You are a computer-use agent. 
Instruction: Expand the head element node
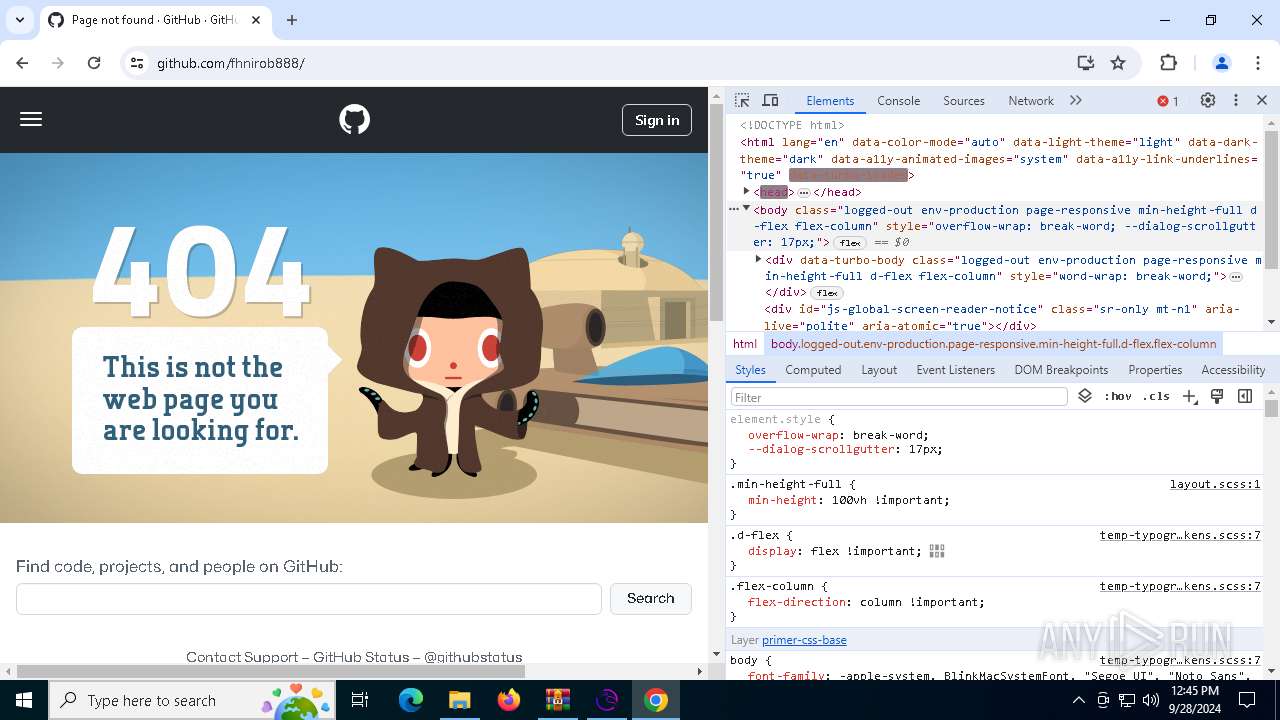[746, 191]
